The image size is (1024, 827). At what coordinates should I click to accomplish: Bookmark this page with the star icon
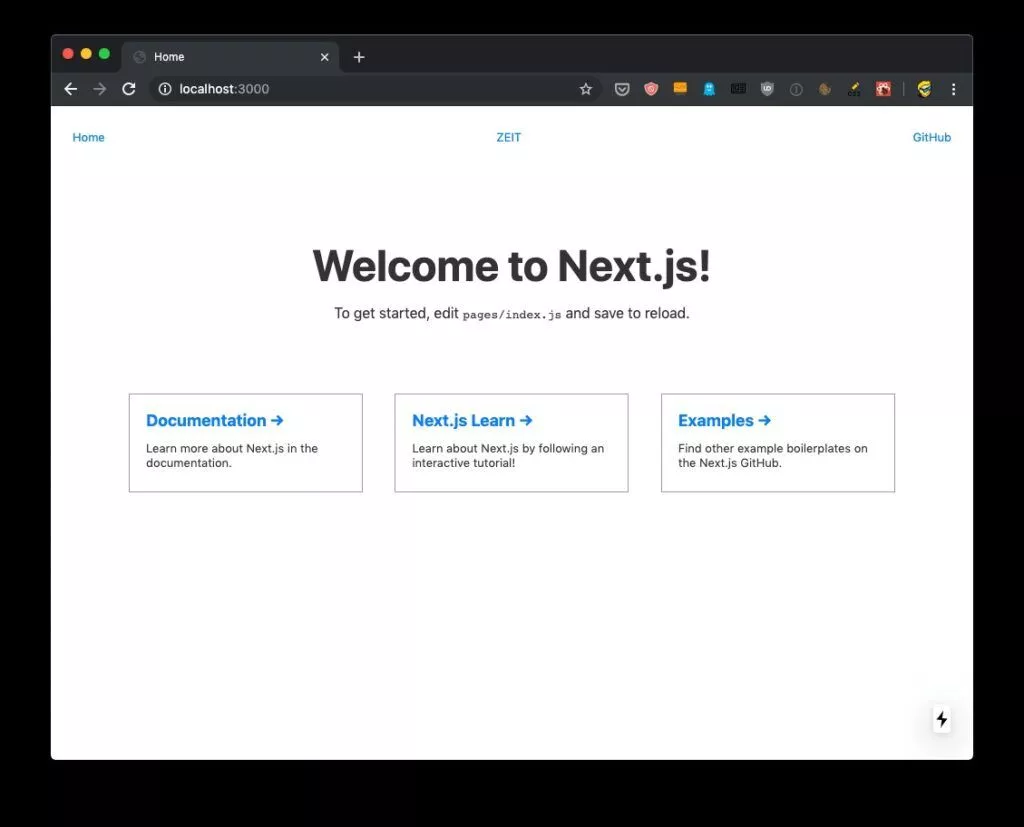586,89
